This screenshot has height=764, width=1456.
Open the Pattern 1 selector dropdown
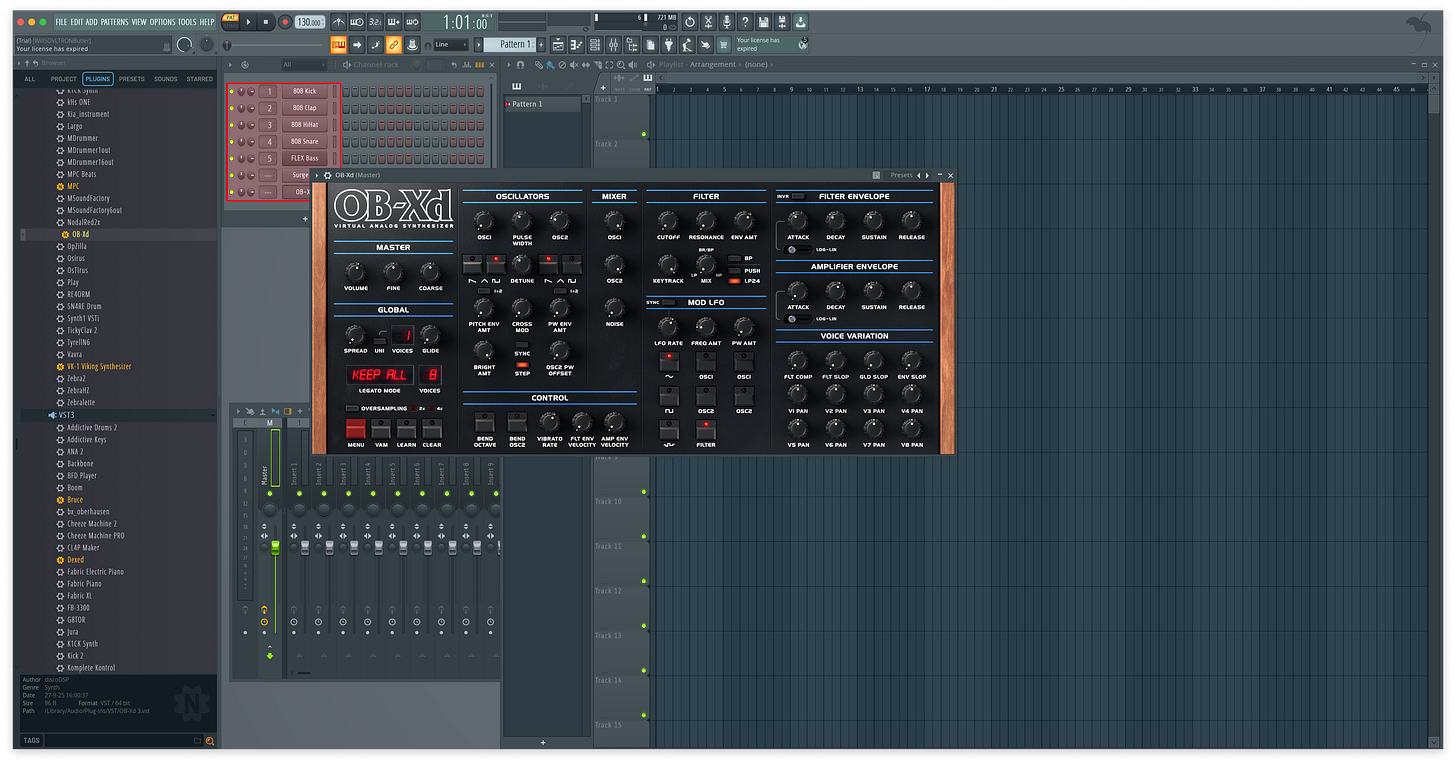511,44
